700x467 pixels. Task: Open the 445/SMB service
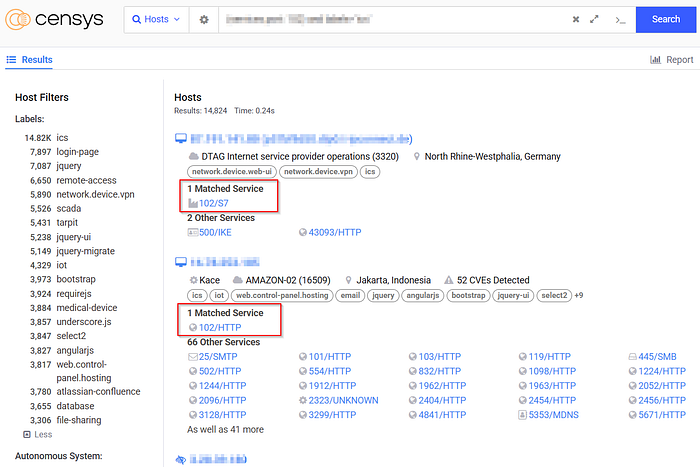point(657,357)
